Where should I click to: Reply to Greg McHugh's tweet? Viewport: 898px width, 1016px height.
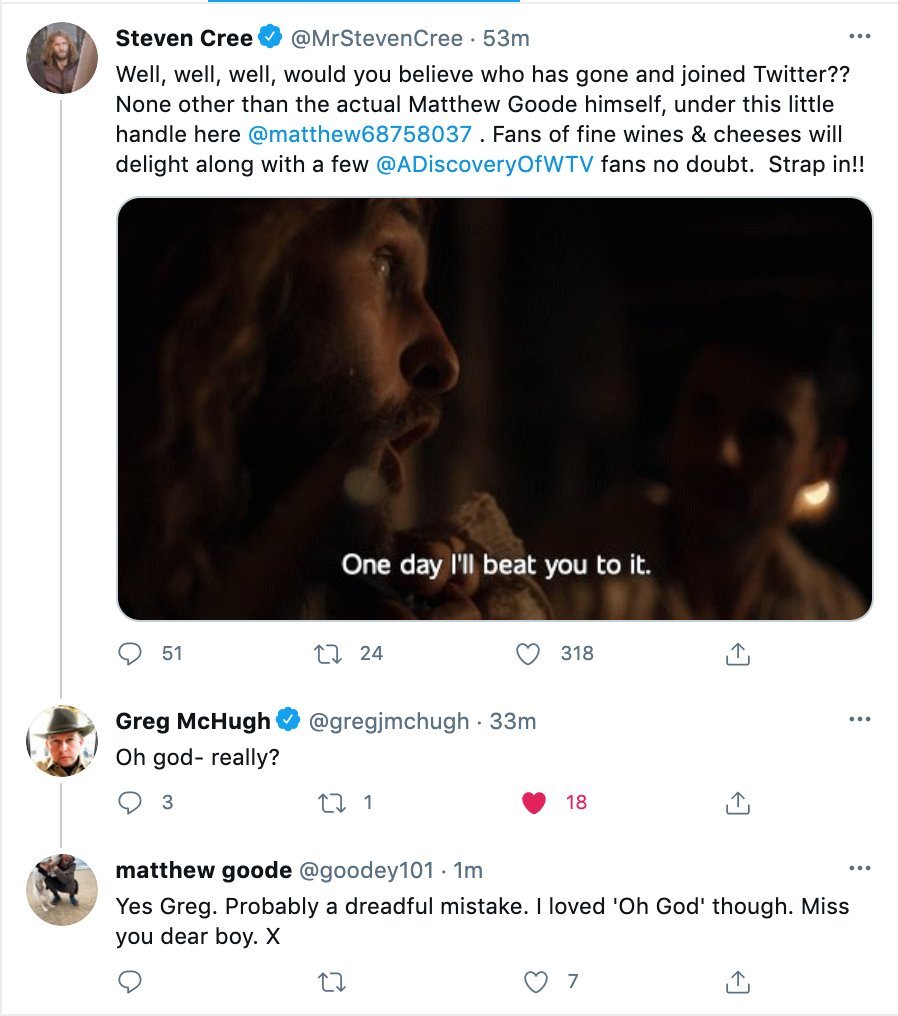point(131,802)
